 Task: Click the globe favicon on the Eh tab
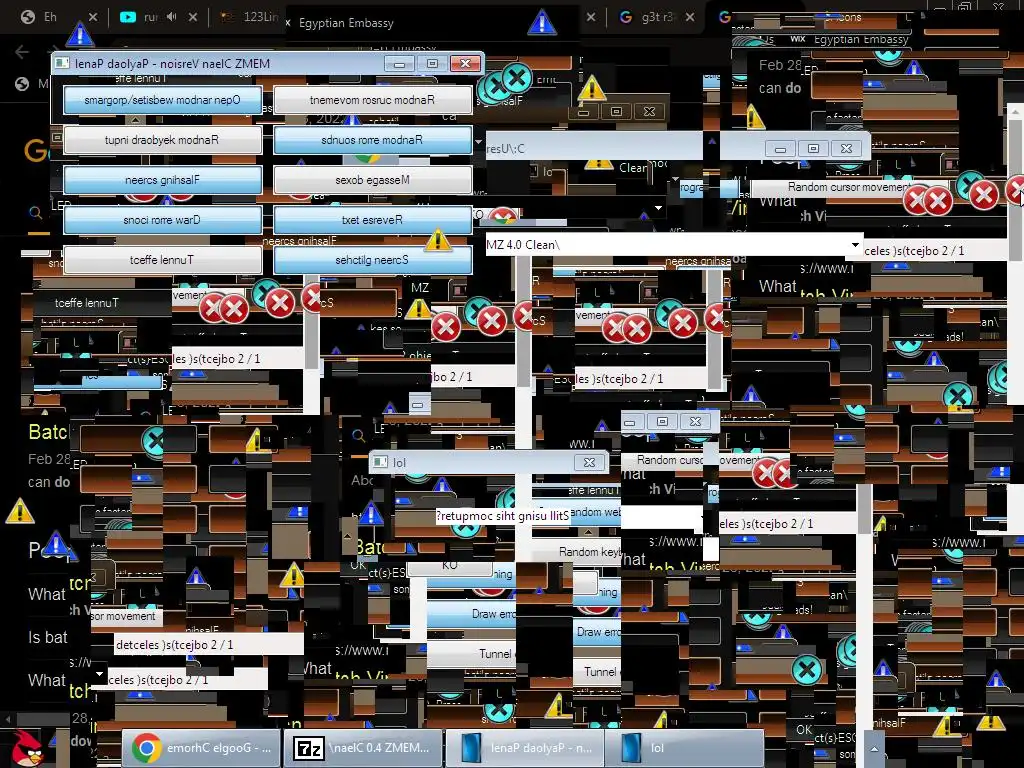pos(27,17)
